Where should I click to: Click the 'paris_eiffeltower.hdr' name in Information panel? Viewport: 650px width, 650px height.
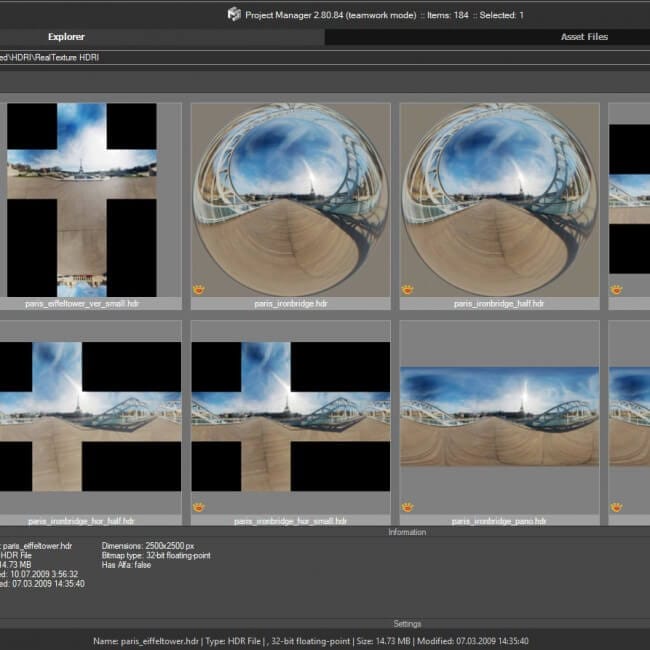click(37, 546)
